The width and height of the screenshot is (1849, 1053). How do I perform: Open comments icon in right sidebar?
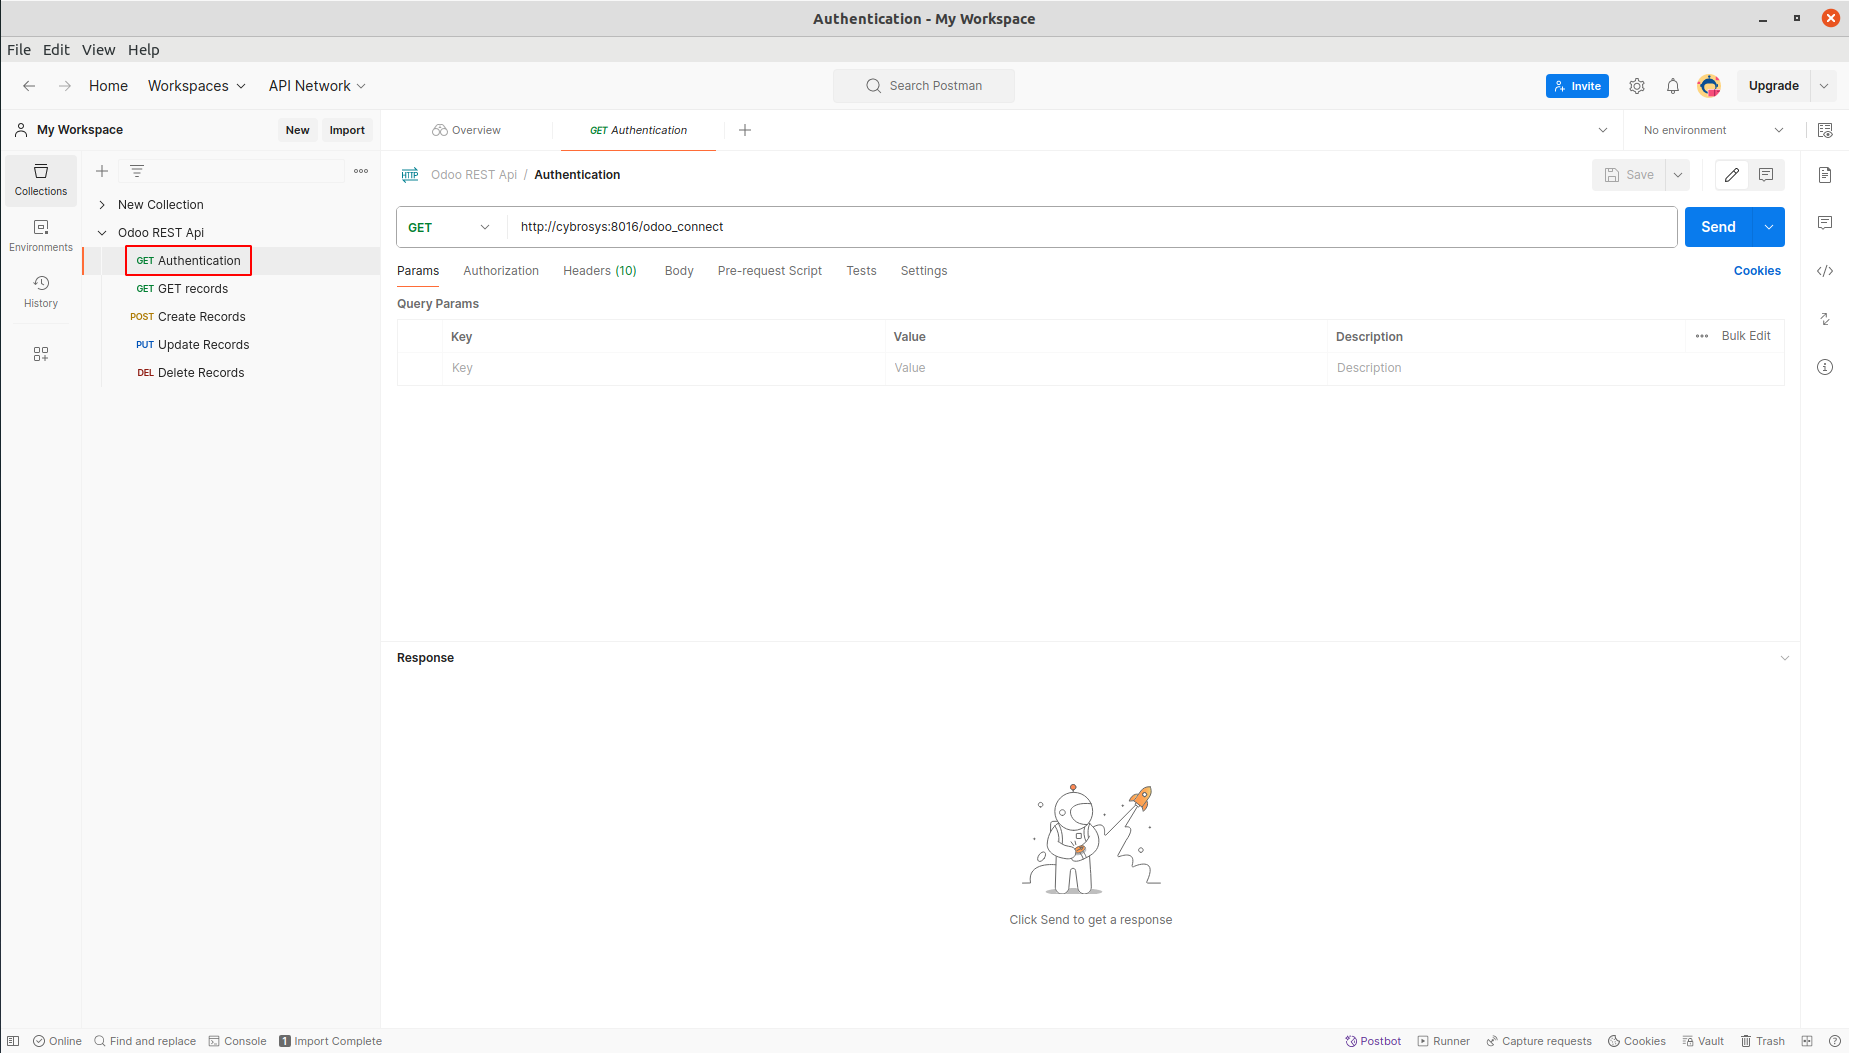1825,223
